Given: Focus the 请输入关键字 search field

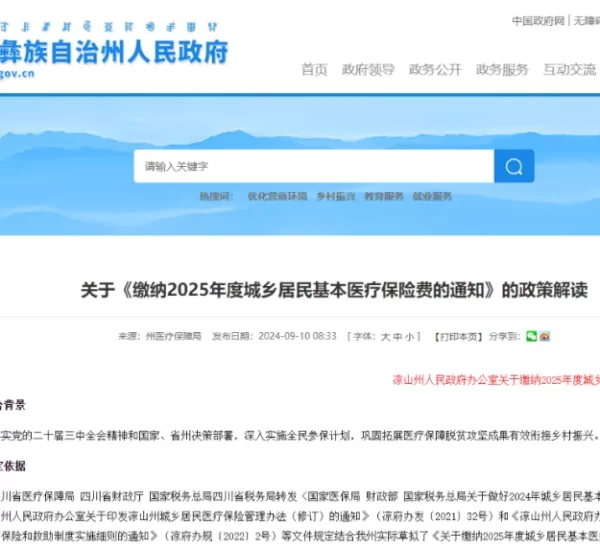Looking at the screenshot, I should [x=314, y=166].
